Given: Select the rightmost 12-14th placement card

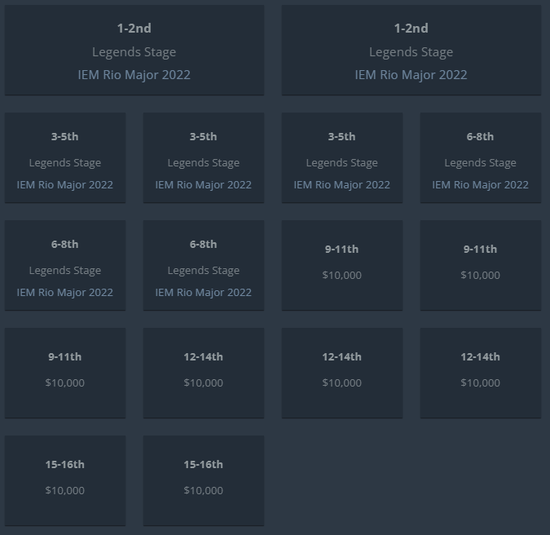Looking at the screenshot, I should tap(481, 373).
